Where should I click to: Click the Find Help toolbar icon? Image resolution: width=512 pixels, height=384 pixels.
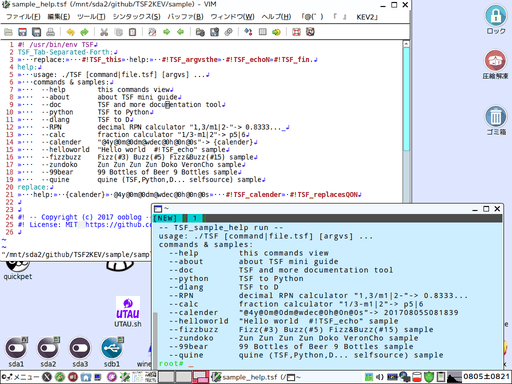coord(310,32)
